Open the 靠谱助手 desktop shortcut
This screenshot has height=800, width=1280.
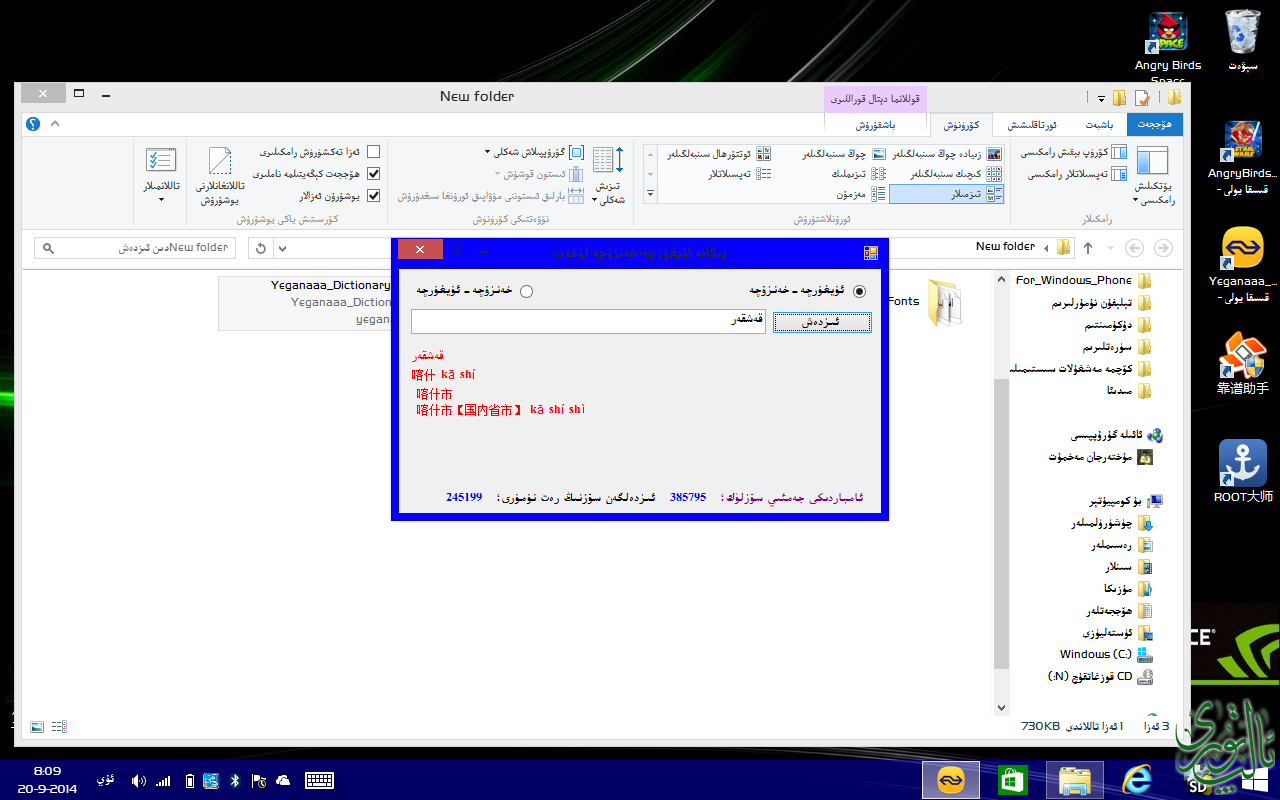click(x=1242, y=362)
